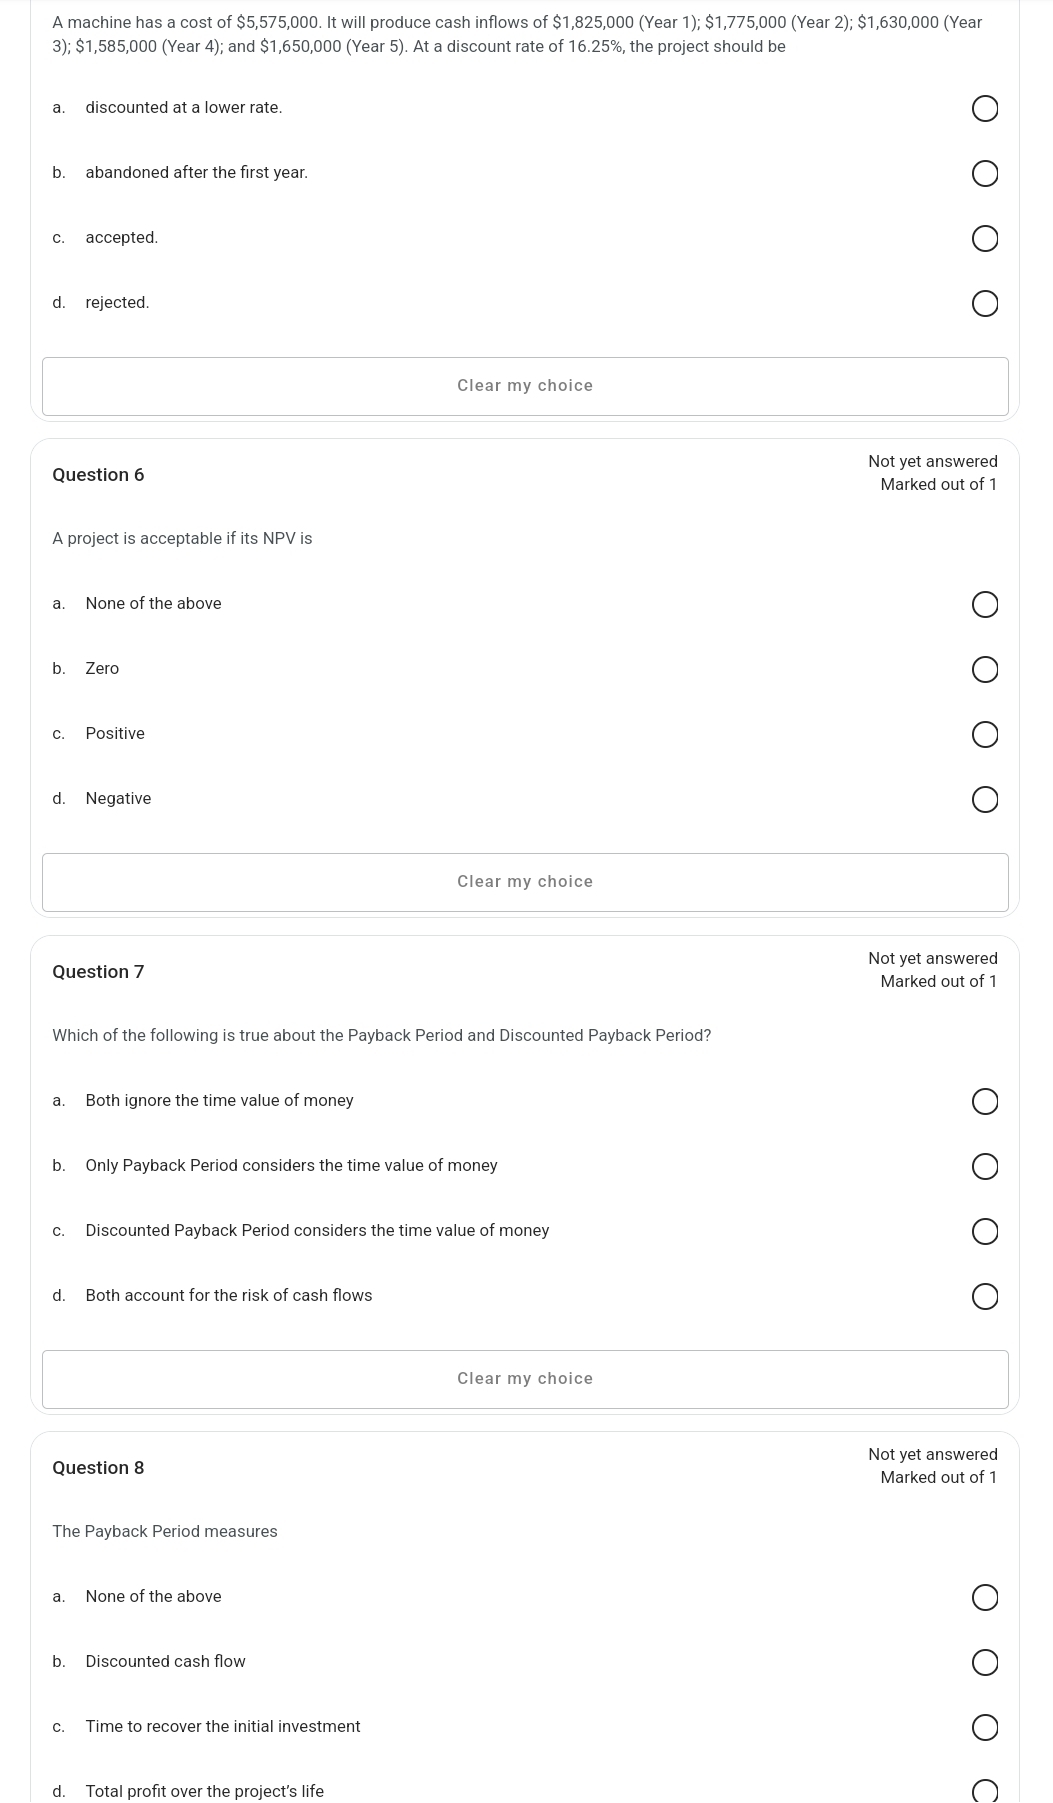Click the Question 7 heading
This screenshot has width=1053, height=1803.
click(98, 972)
